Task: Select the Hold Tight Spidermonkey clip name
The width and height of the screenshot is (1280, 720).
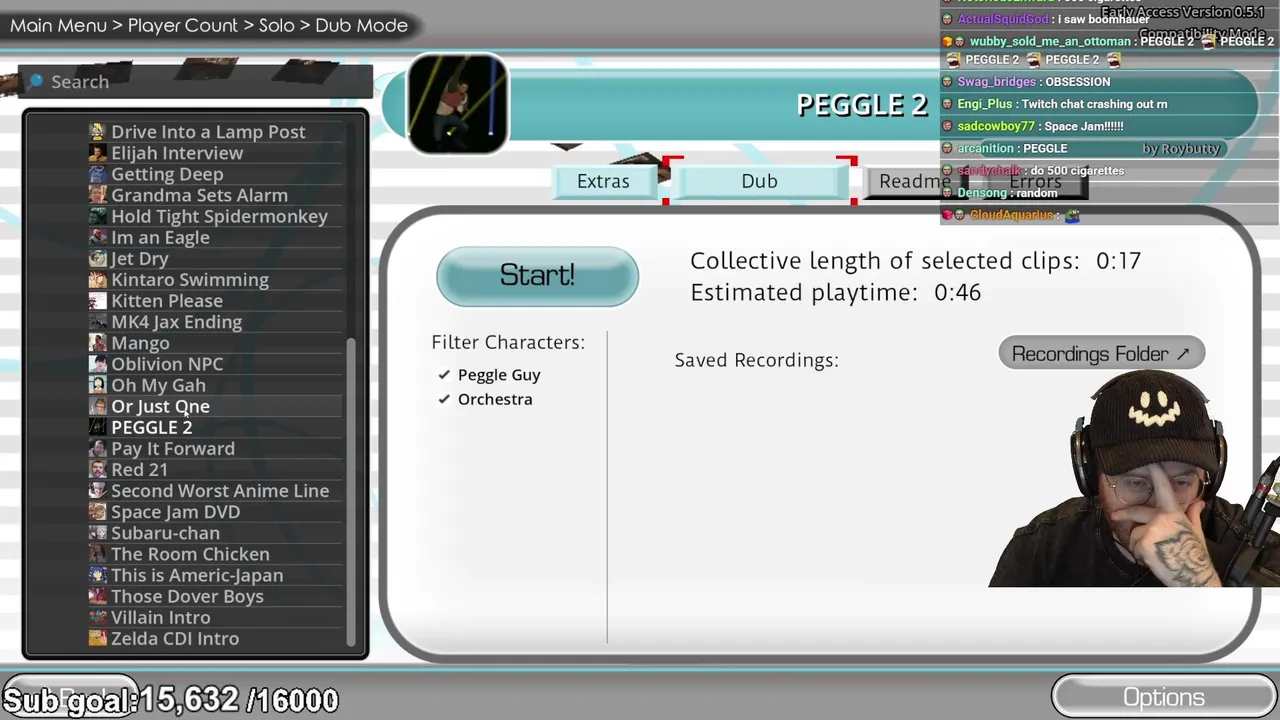Action: pyautogui.click(x=219, y=216)
